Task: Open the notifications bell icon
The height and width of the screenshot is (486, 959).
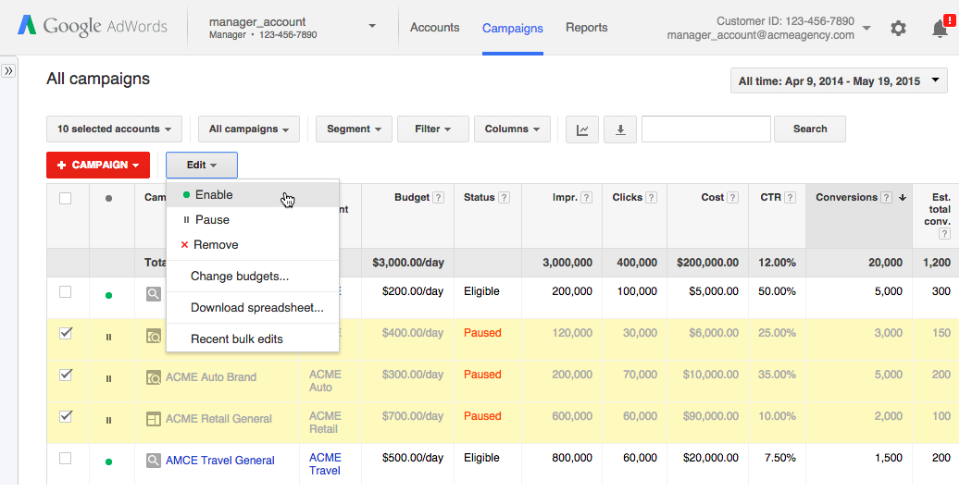Action: coord(940,28)
